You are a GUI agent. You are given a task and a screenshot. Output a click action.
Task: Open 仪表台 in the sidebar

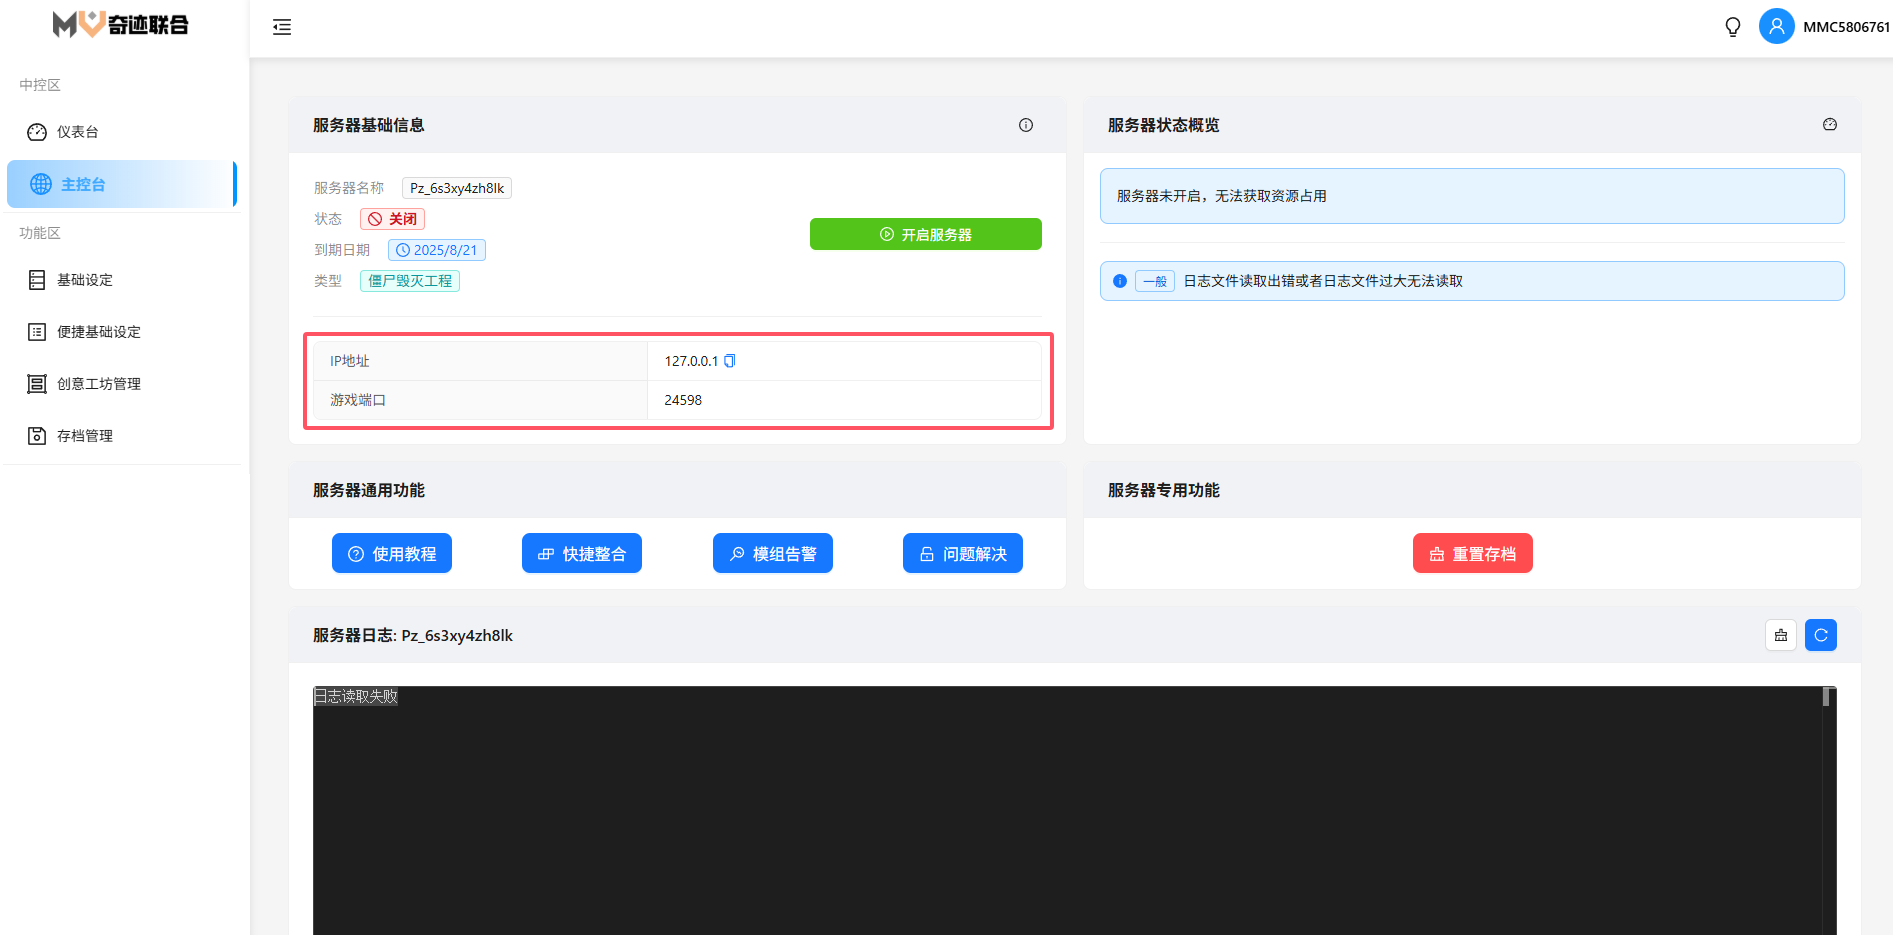pyautogui.click(x=77, y=132)
